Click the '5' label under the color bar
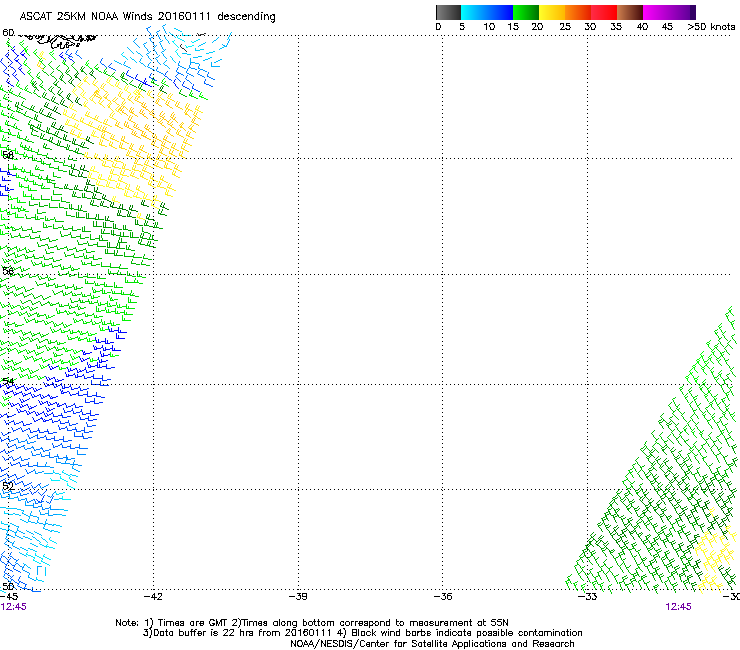The height and width of the screenshot is (650, 740). tap(462, 27)
